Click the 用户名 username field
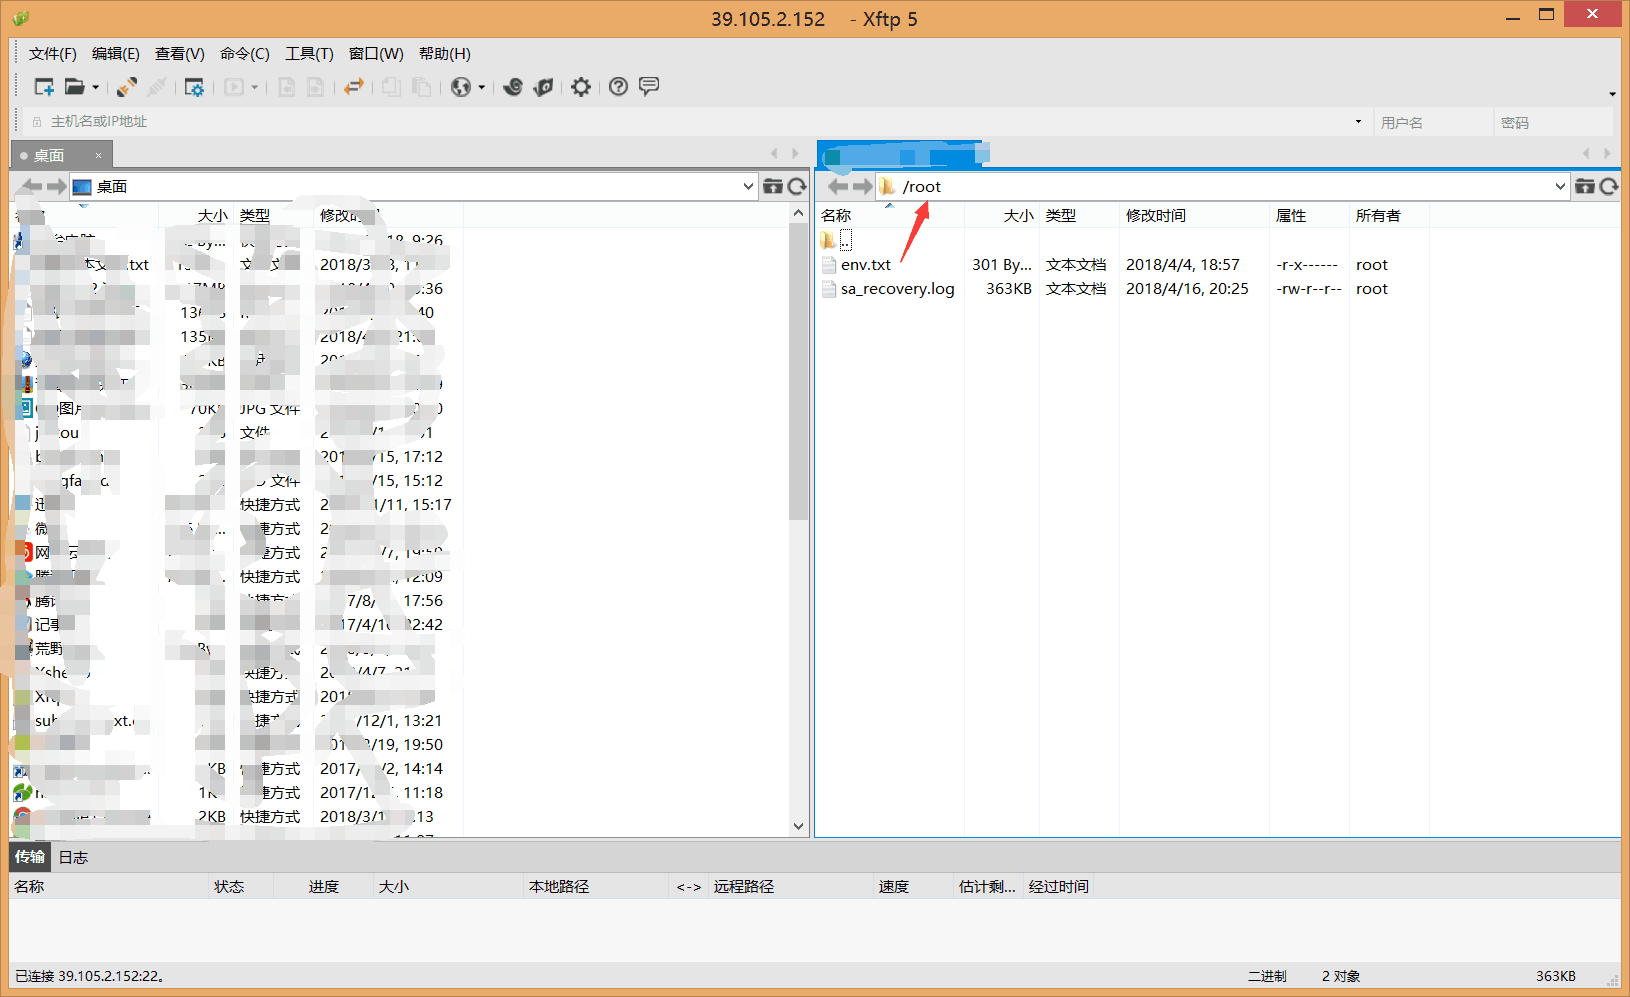Viewport: 1630px width, 997px height. click(1432, 122)
